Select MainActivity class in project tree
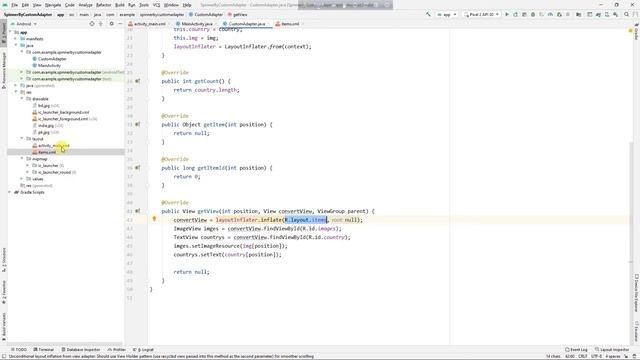Screen dimensions: 640x360 click(x=49, y=65)
